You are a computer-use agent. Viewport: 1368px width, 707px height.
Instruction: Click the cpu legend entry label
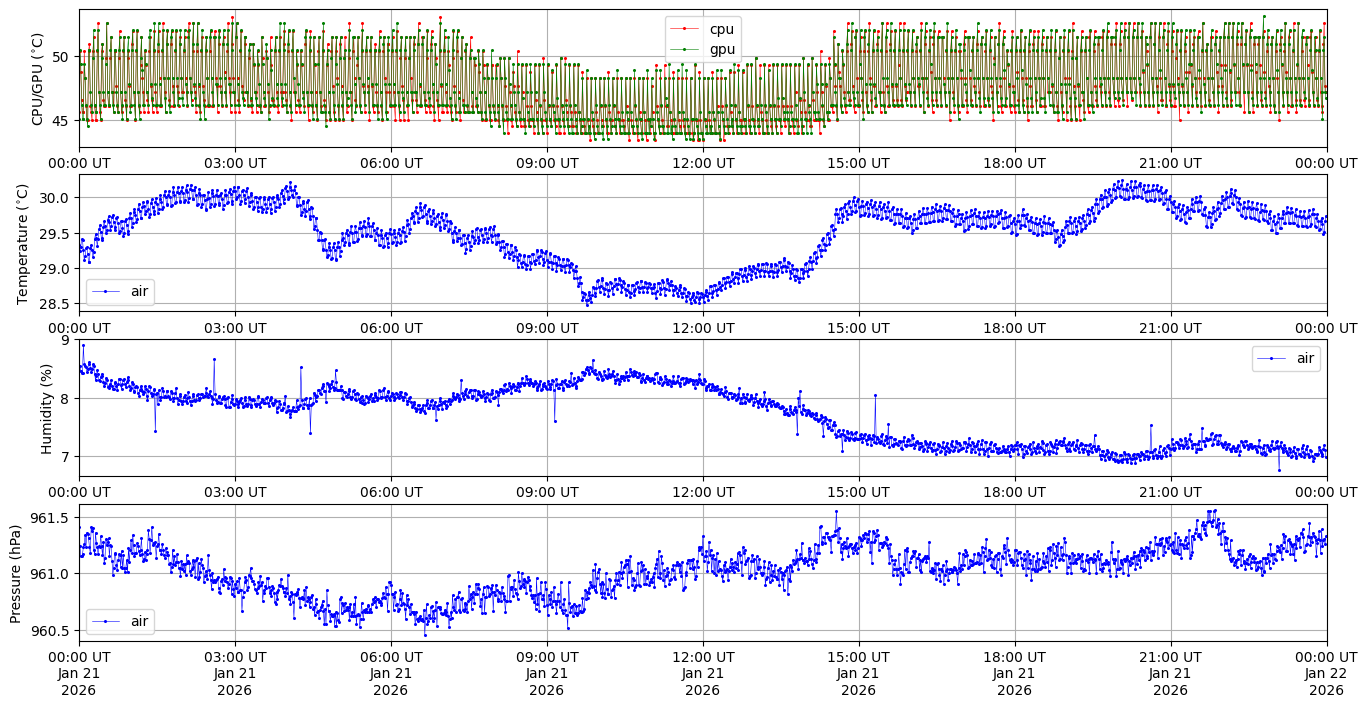point(721,29)
